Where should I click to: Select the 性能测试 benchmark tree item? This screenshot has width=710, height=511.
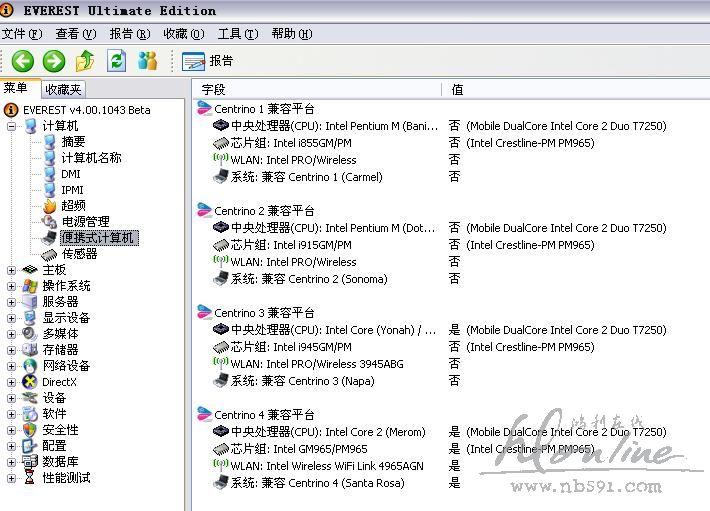tap(66, 478)
